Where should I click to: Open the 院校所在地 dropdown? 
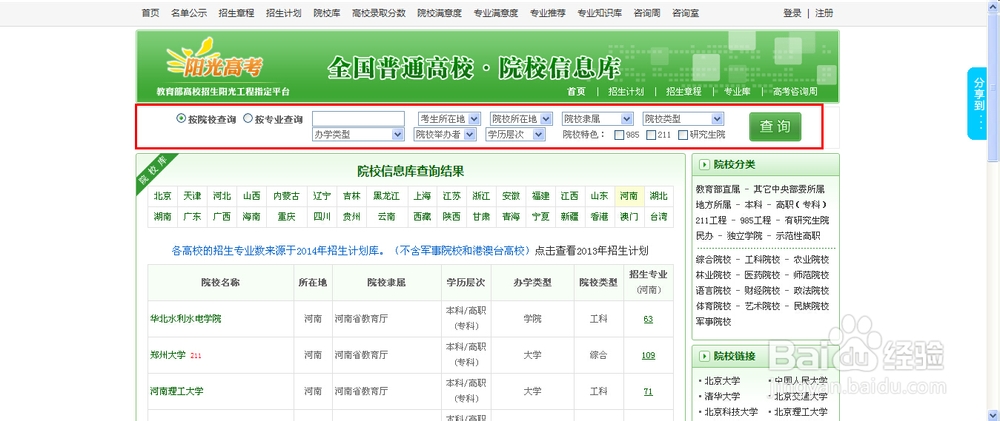521,119
